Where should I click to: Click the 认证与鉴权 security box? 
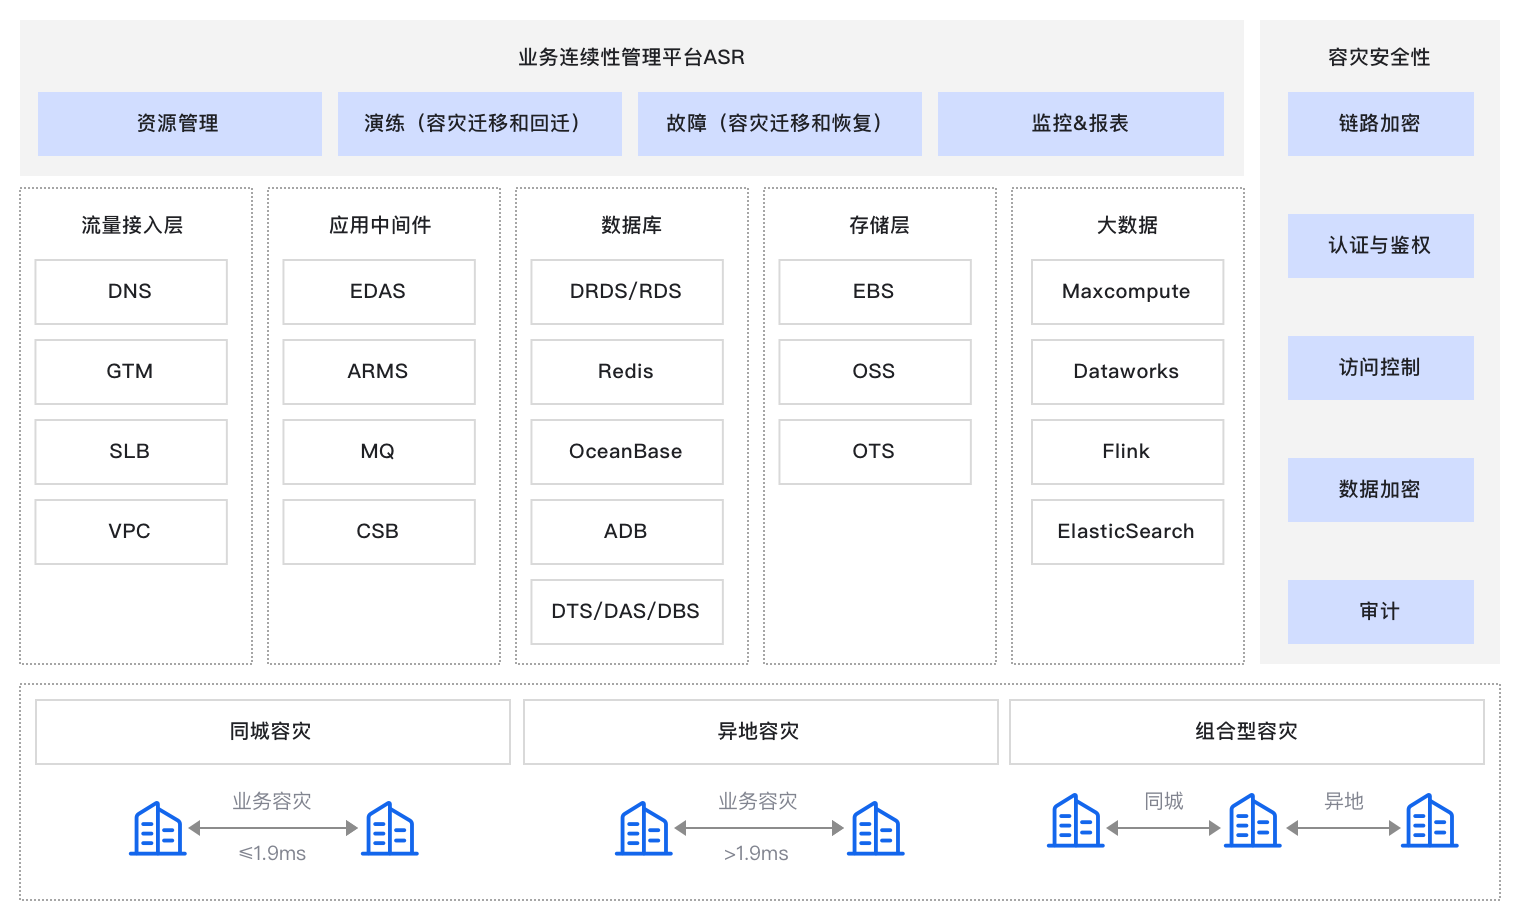[x=1381, y=246]
